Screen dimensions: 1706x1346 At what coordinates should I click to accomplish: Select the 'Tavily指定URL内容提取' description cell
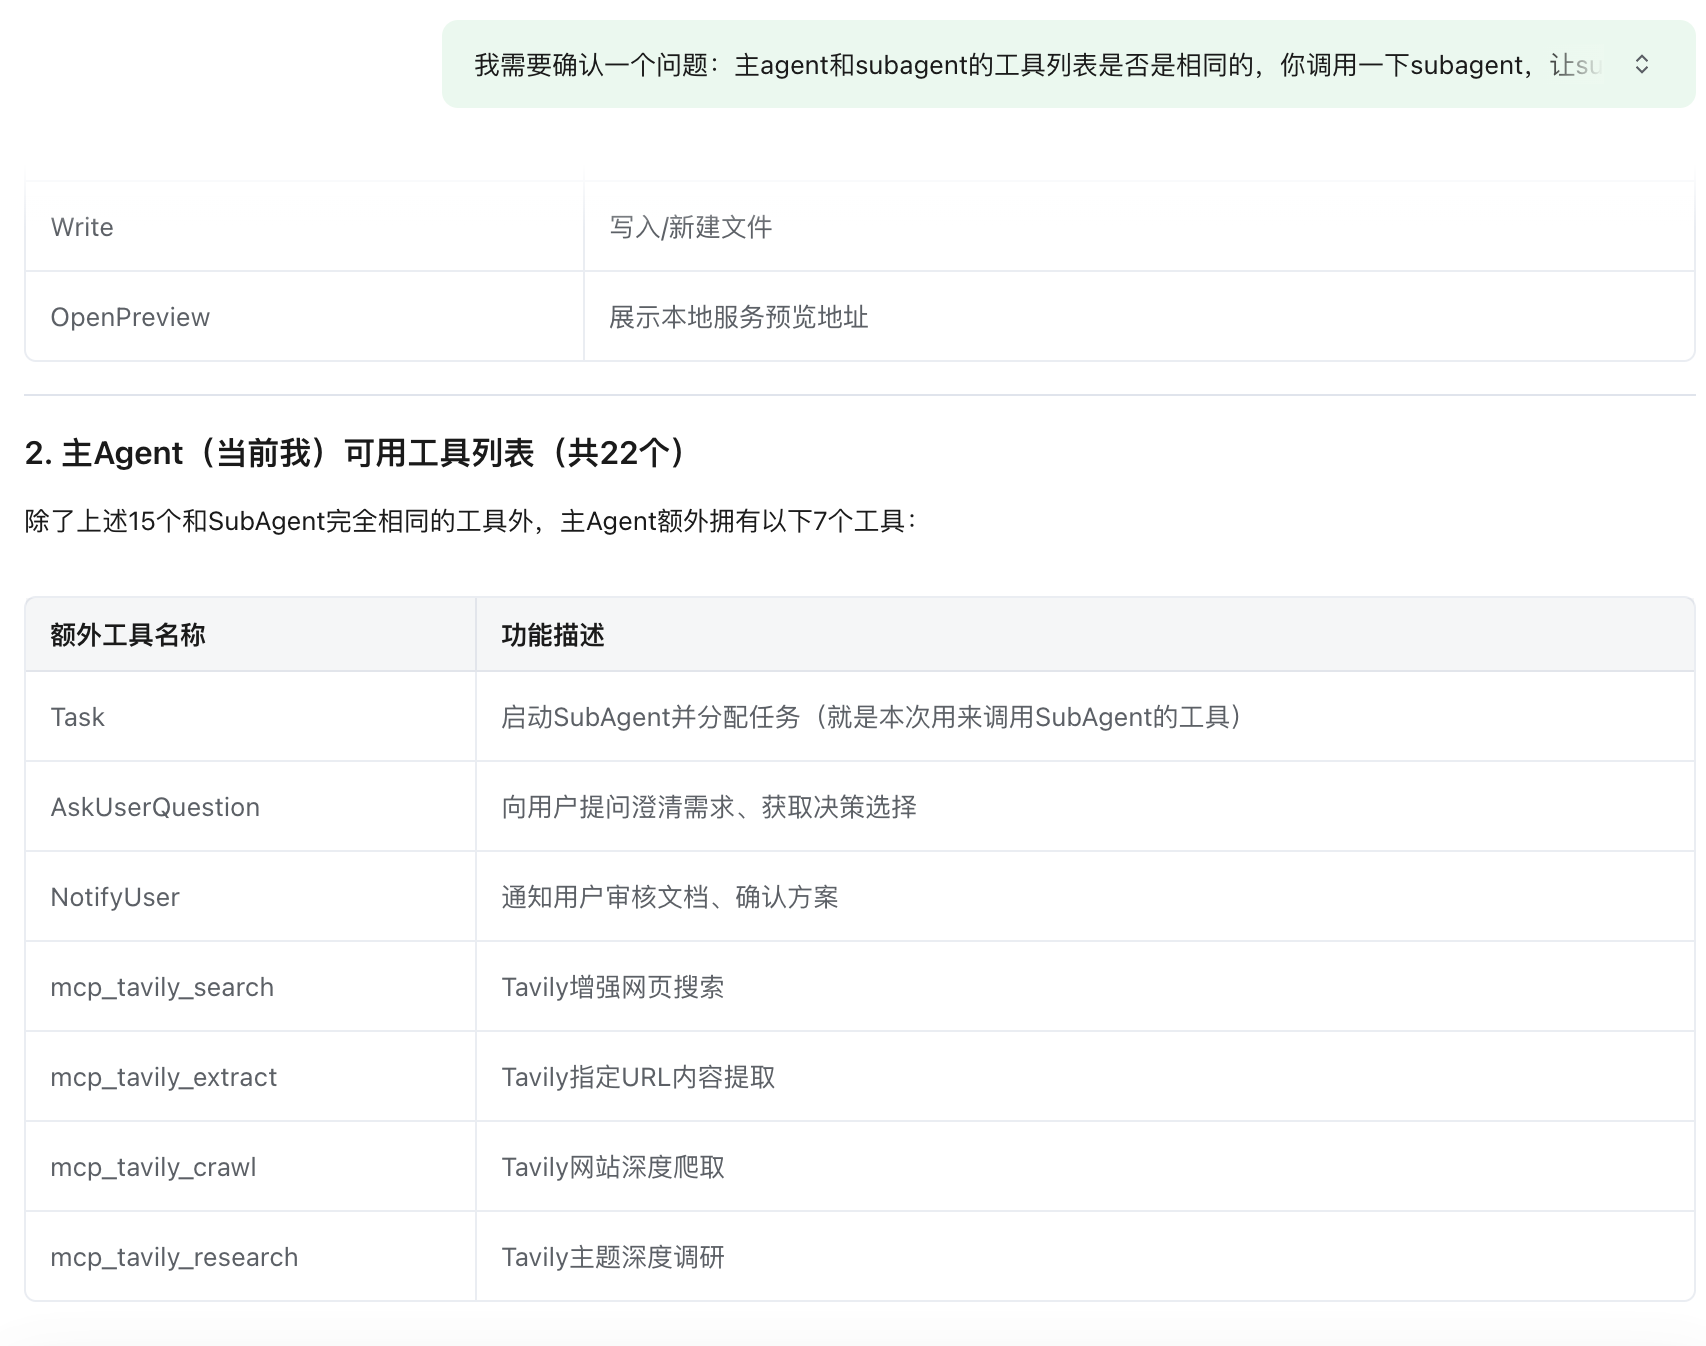pos(1085,1077)
